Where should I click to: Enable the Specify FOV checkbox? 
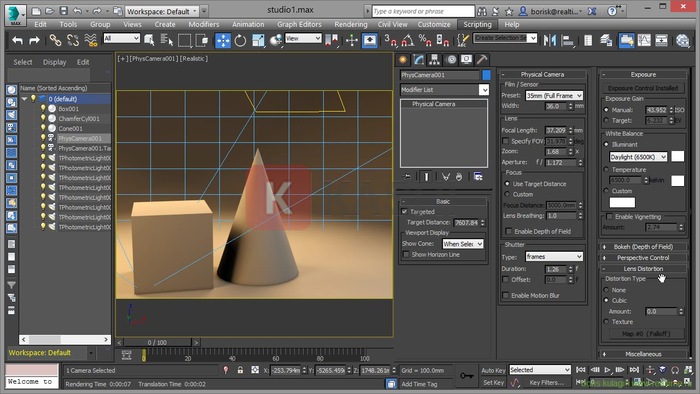[x=505, y=141]
